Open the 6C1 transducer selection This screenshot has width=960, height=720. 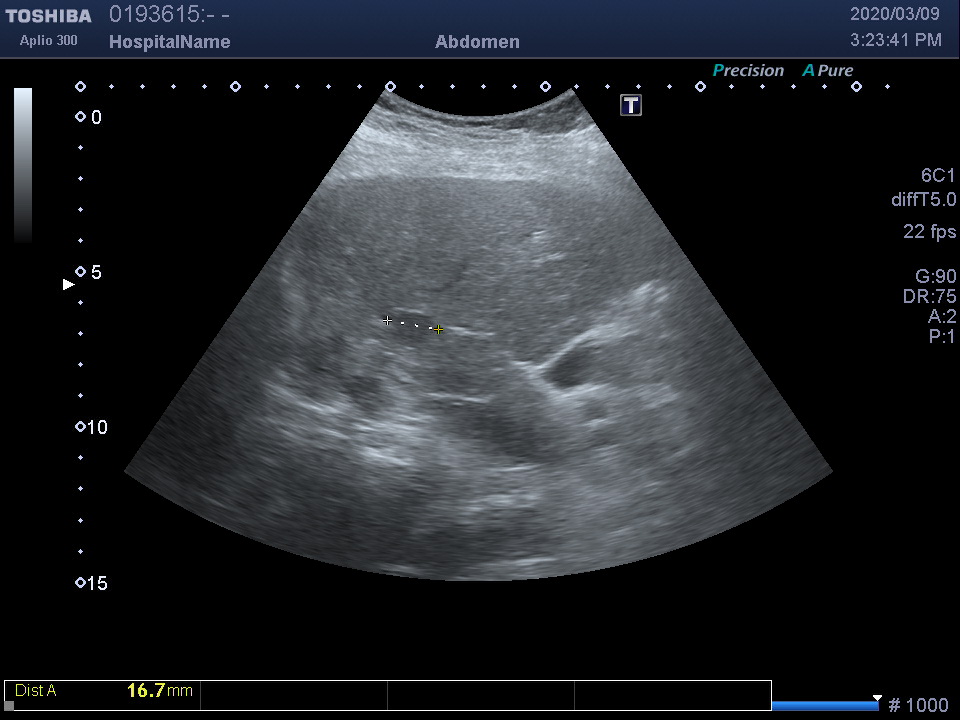tap(938, 175)
